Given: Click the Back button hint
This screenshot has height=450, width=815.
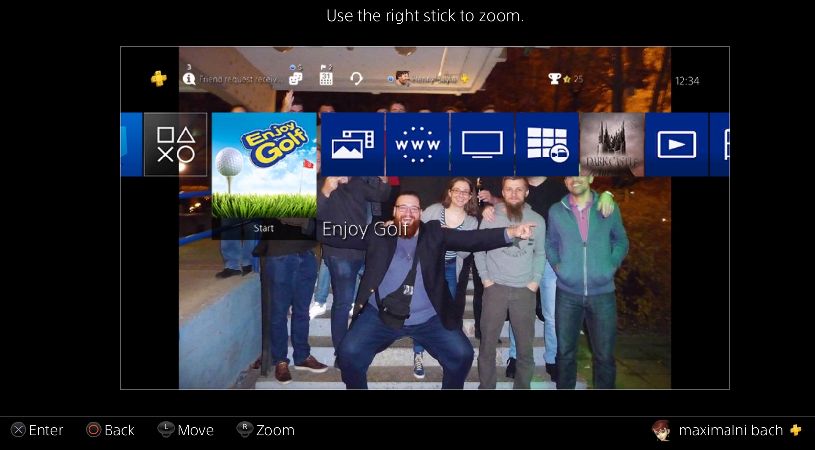Looking at the screenshot, I should (110, 430).
